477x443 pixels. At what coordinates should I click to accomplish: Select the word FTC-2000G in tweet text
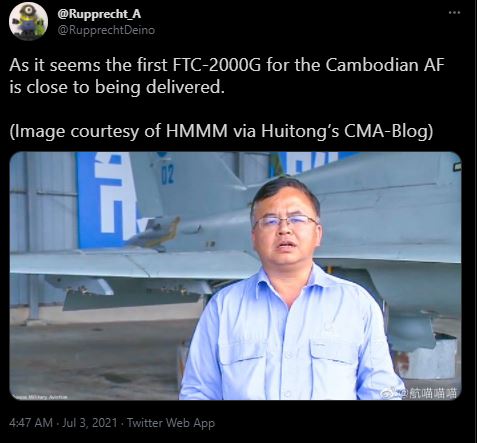(x=217, y=64)
